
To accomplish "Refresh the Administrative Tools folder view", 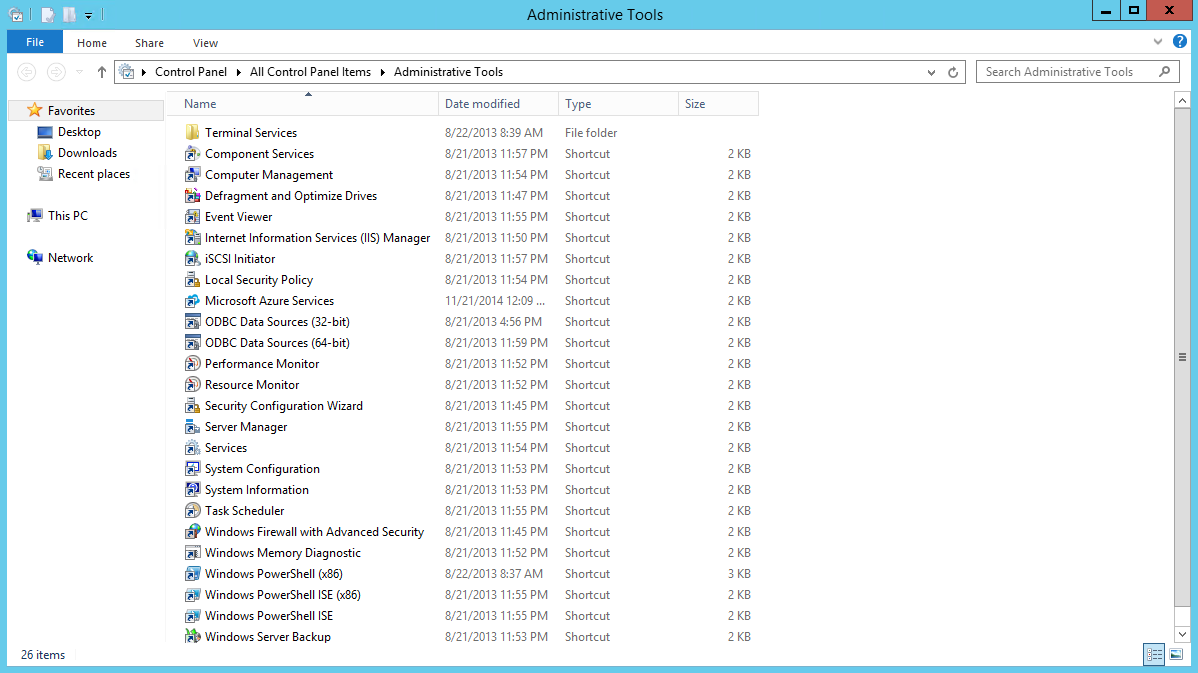I will coord(953,73).
